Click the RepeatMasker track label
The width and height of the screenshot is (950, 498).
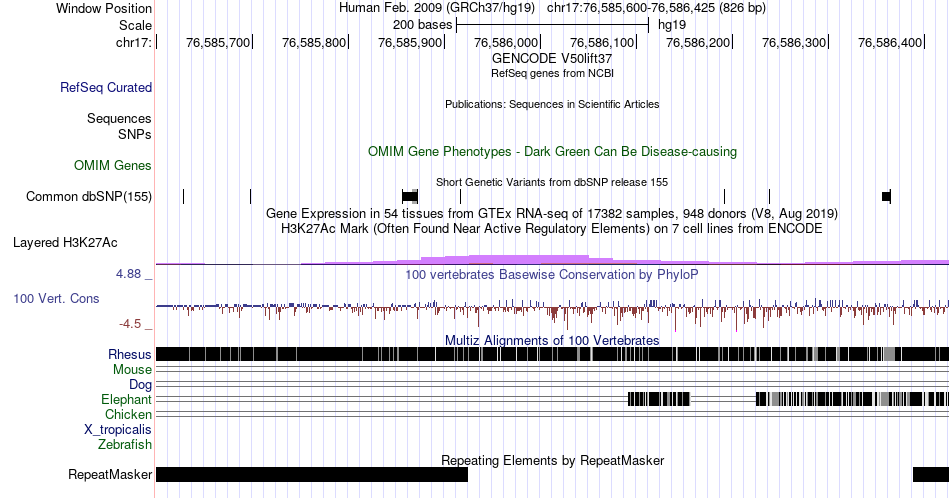[x=110, y=474]
